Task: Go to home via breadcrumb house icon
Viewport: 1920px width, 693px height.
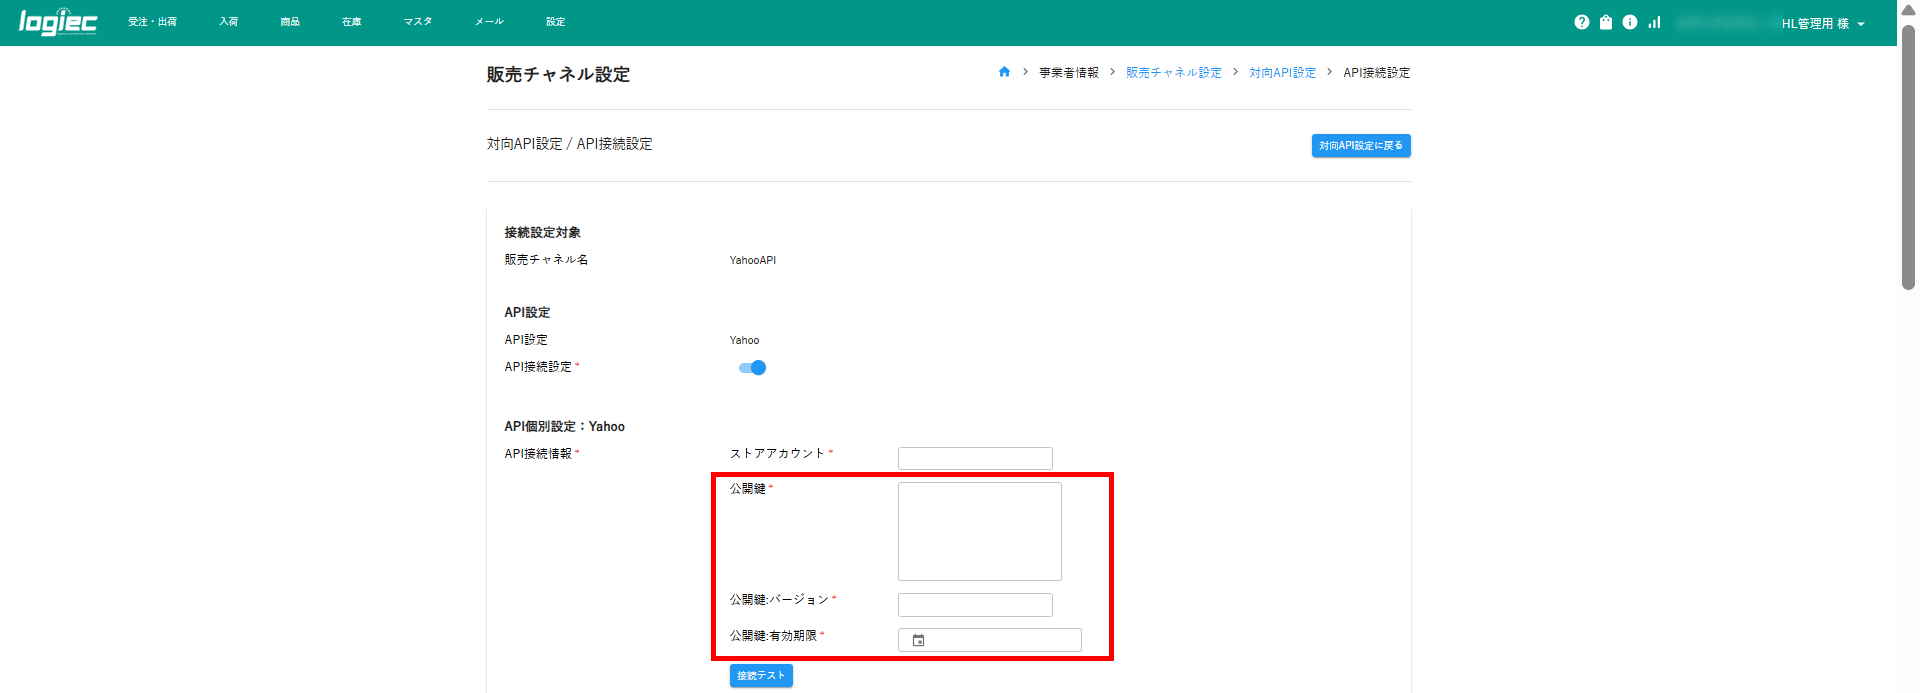Action: (x=1004, y=72)
